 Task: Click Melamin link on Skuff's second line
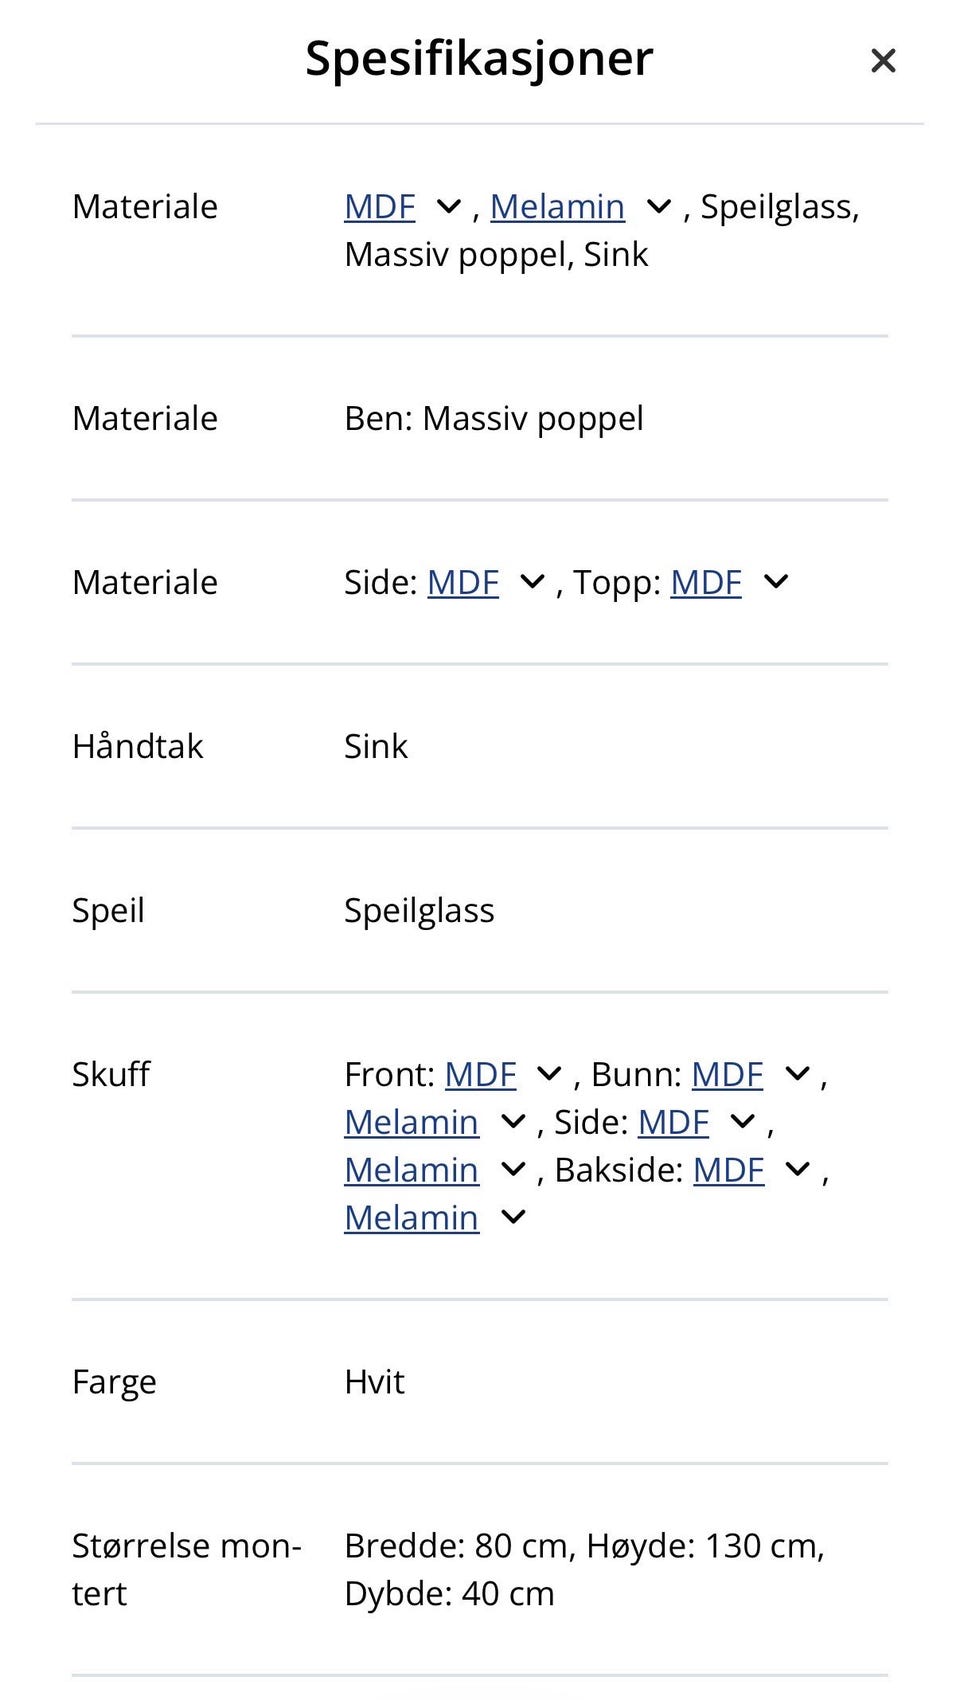(411, 1123)
